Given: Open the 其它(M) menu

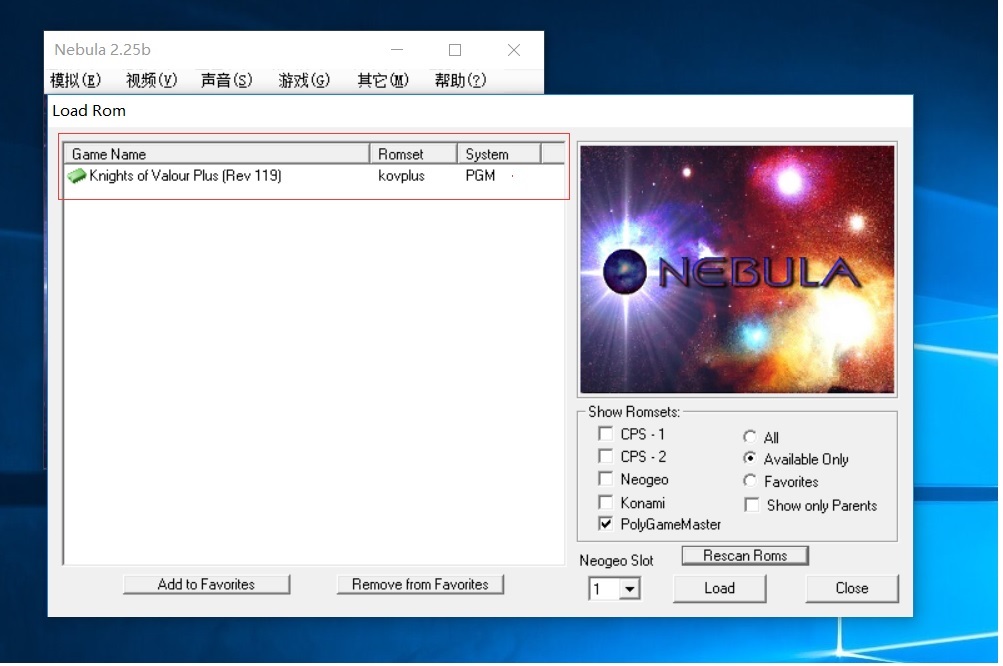Looking at the screenshot, I should coord(383,80).
